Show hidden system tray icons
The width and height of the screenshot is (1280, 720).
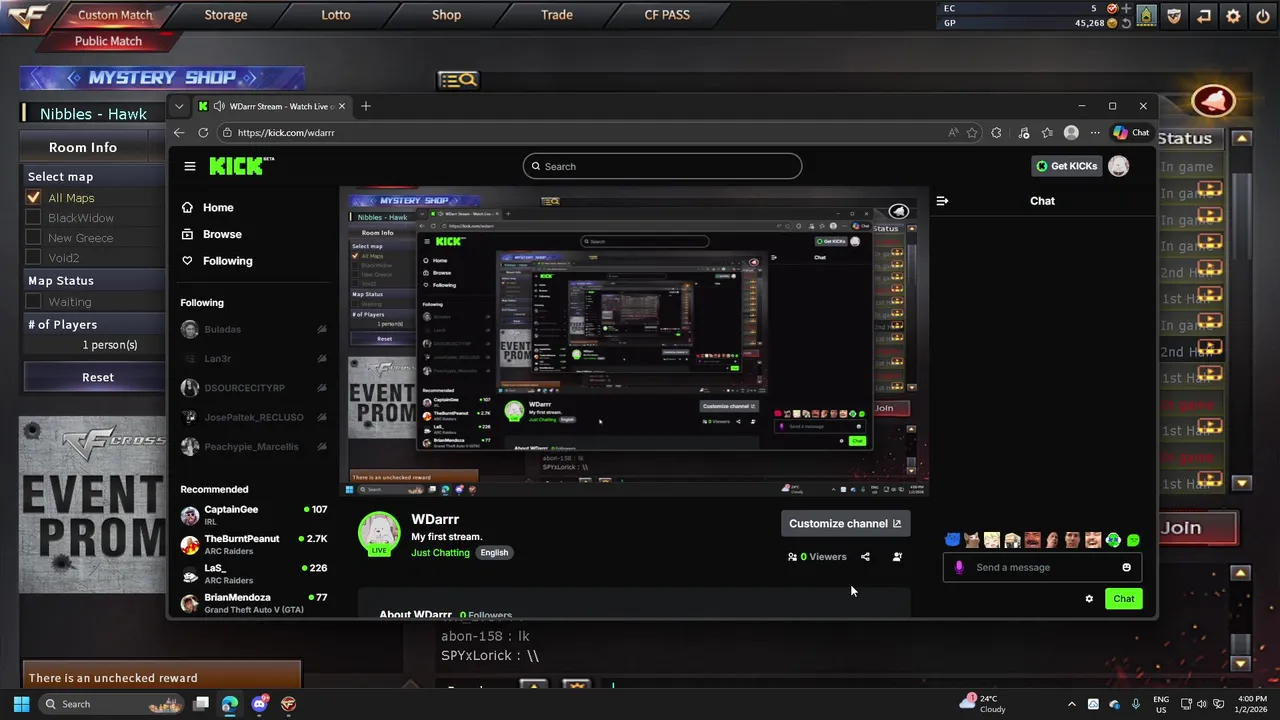[x=1072, y=704]
